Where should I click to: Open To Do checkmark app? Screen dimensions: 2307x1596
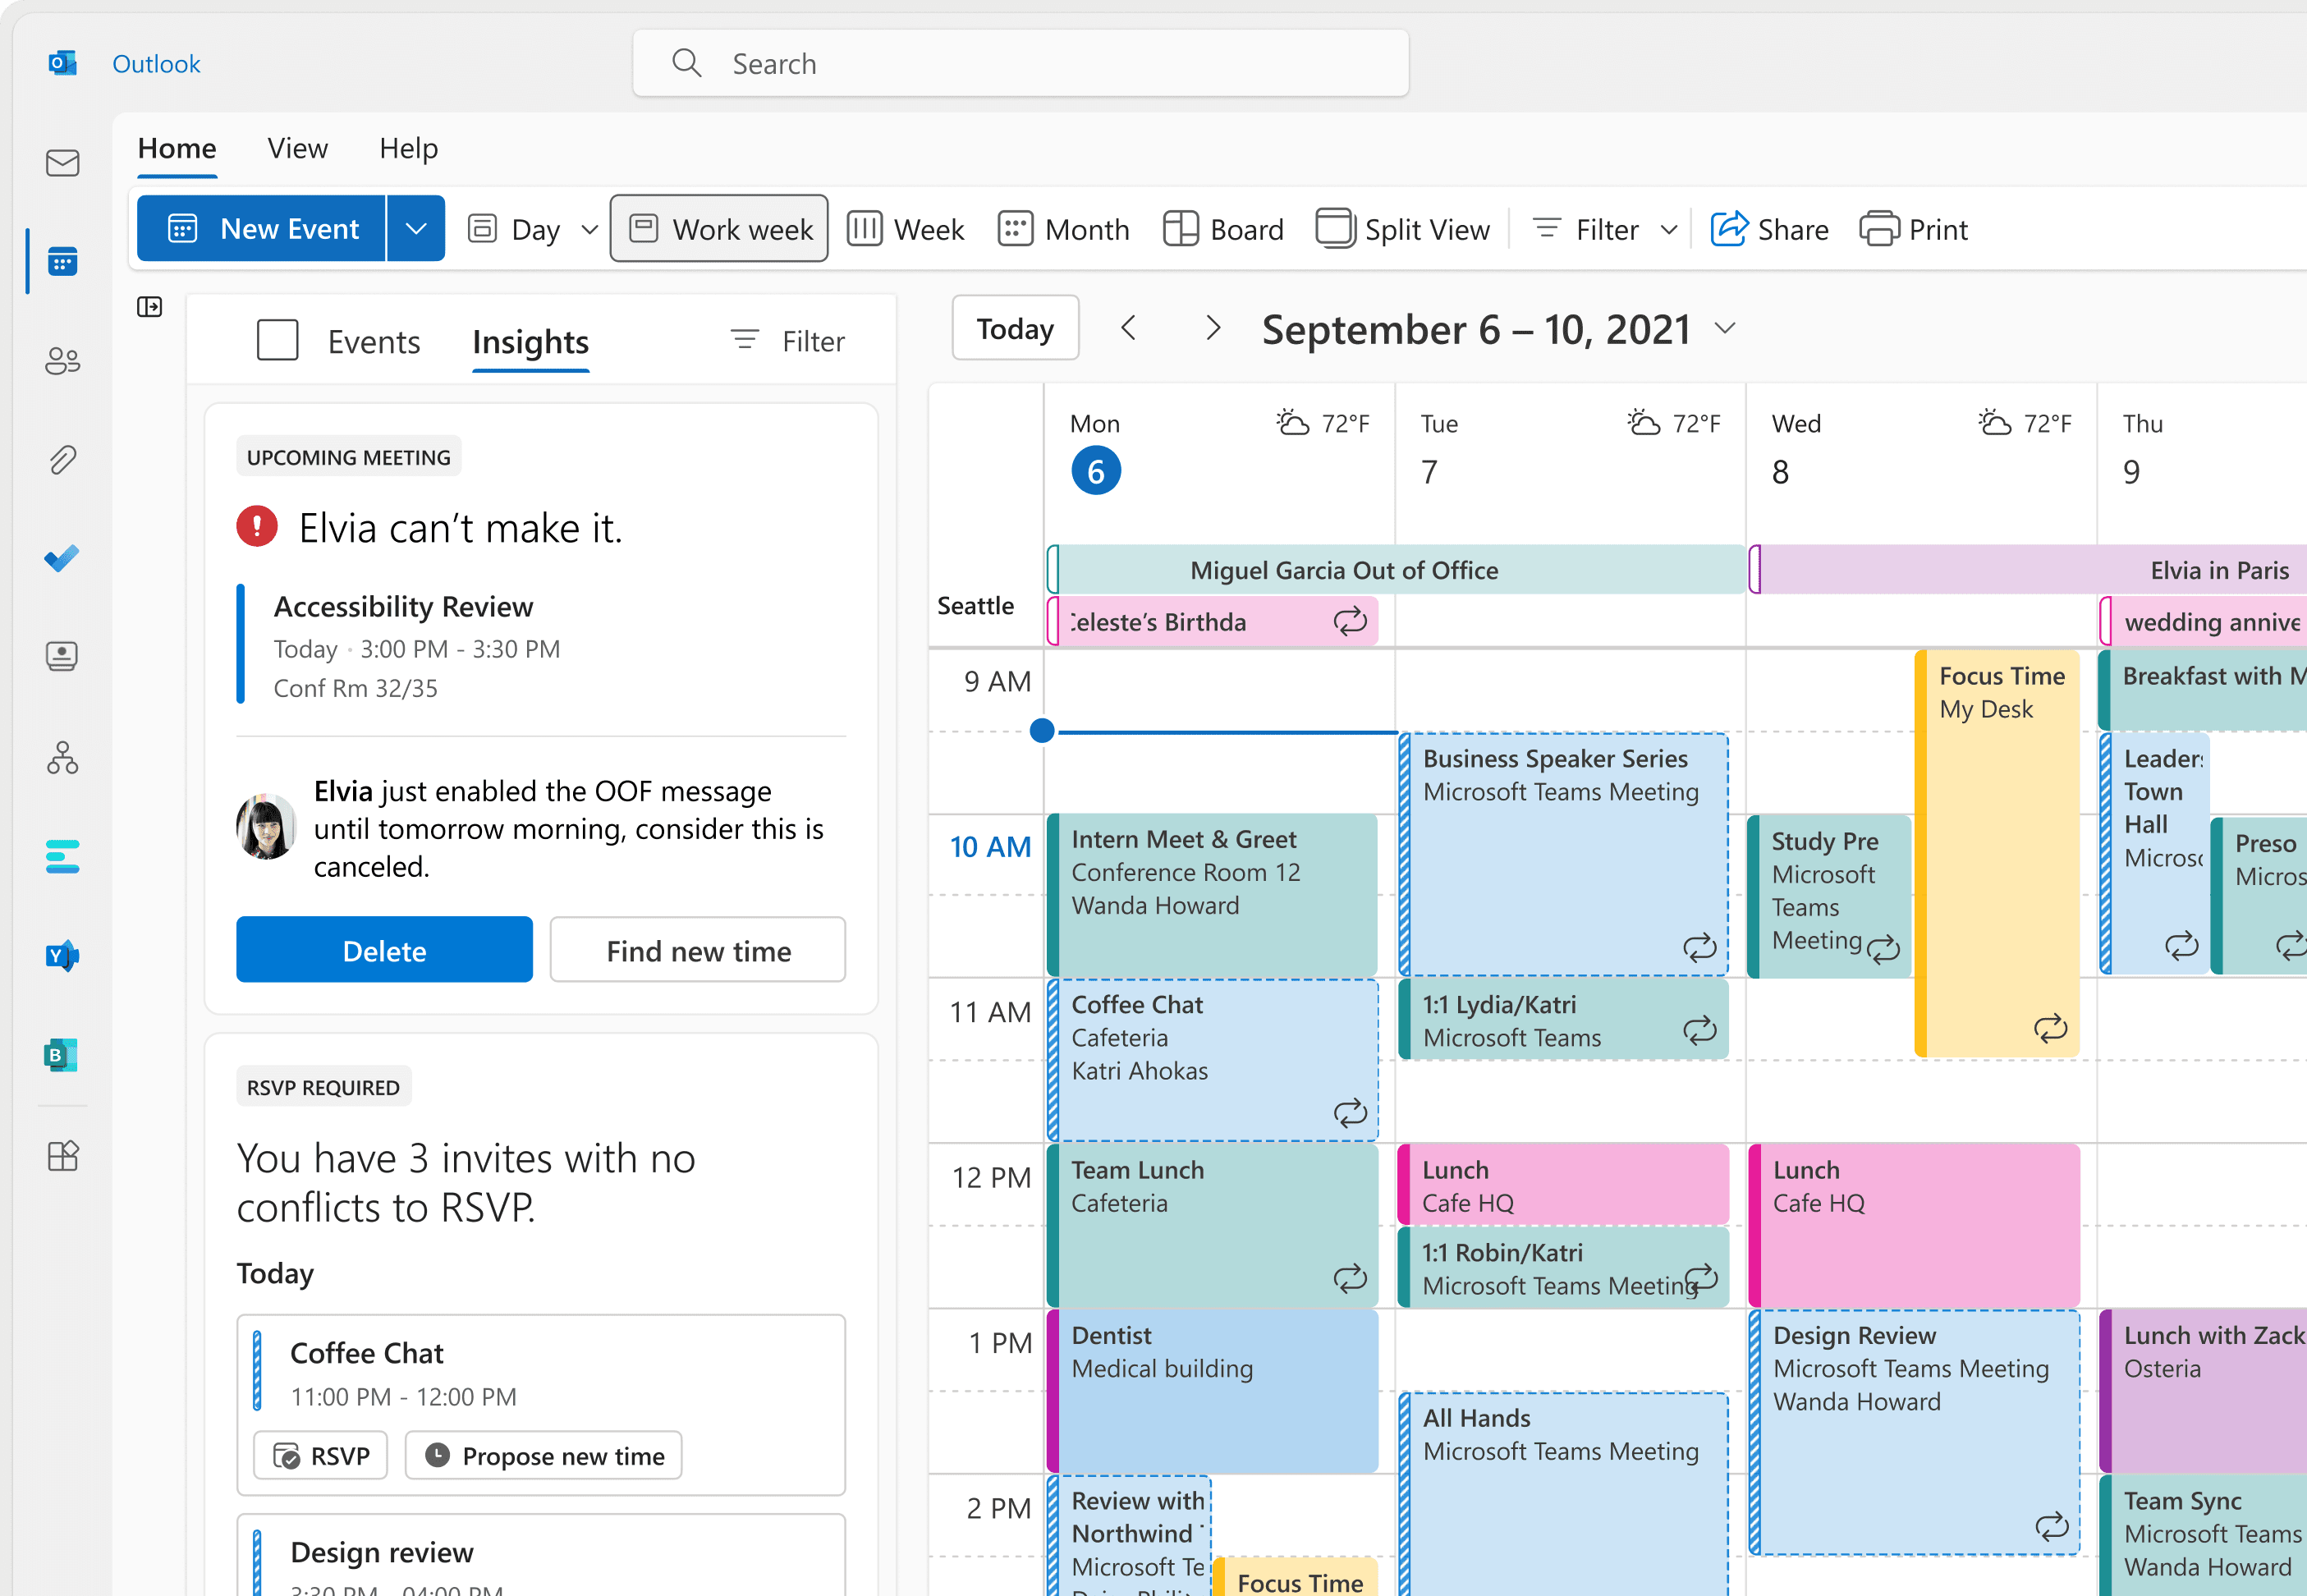tap(62, 558)
